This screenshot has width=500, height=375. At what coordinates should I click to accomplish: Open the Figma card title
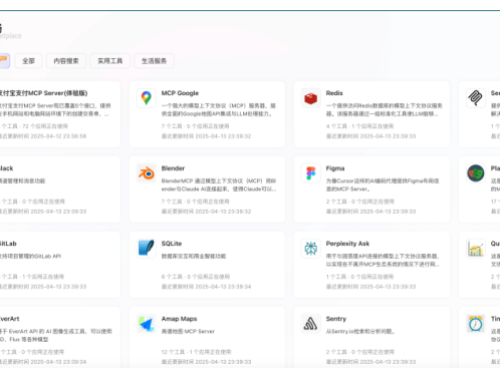[335, 168]
